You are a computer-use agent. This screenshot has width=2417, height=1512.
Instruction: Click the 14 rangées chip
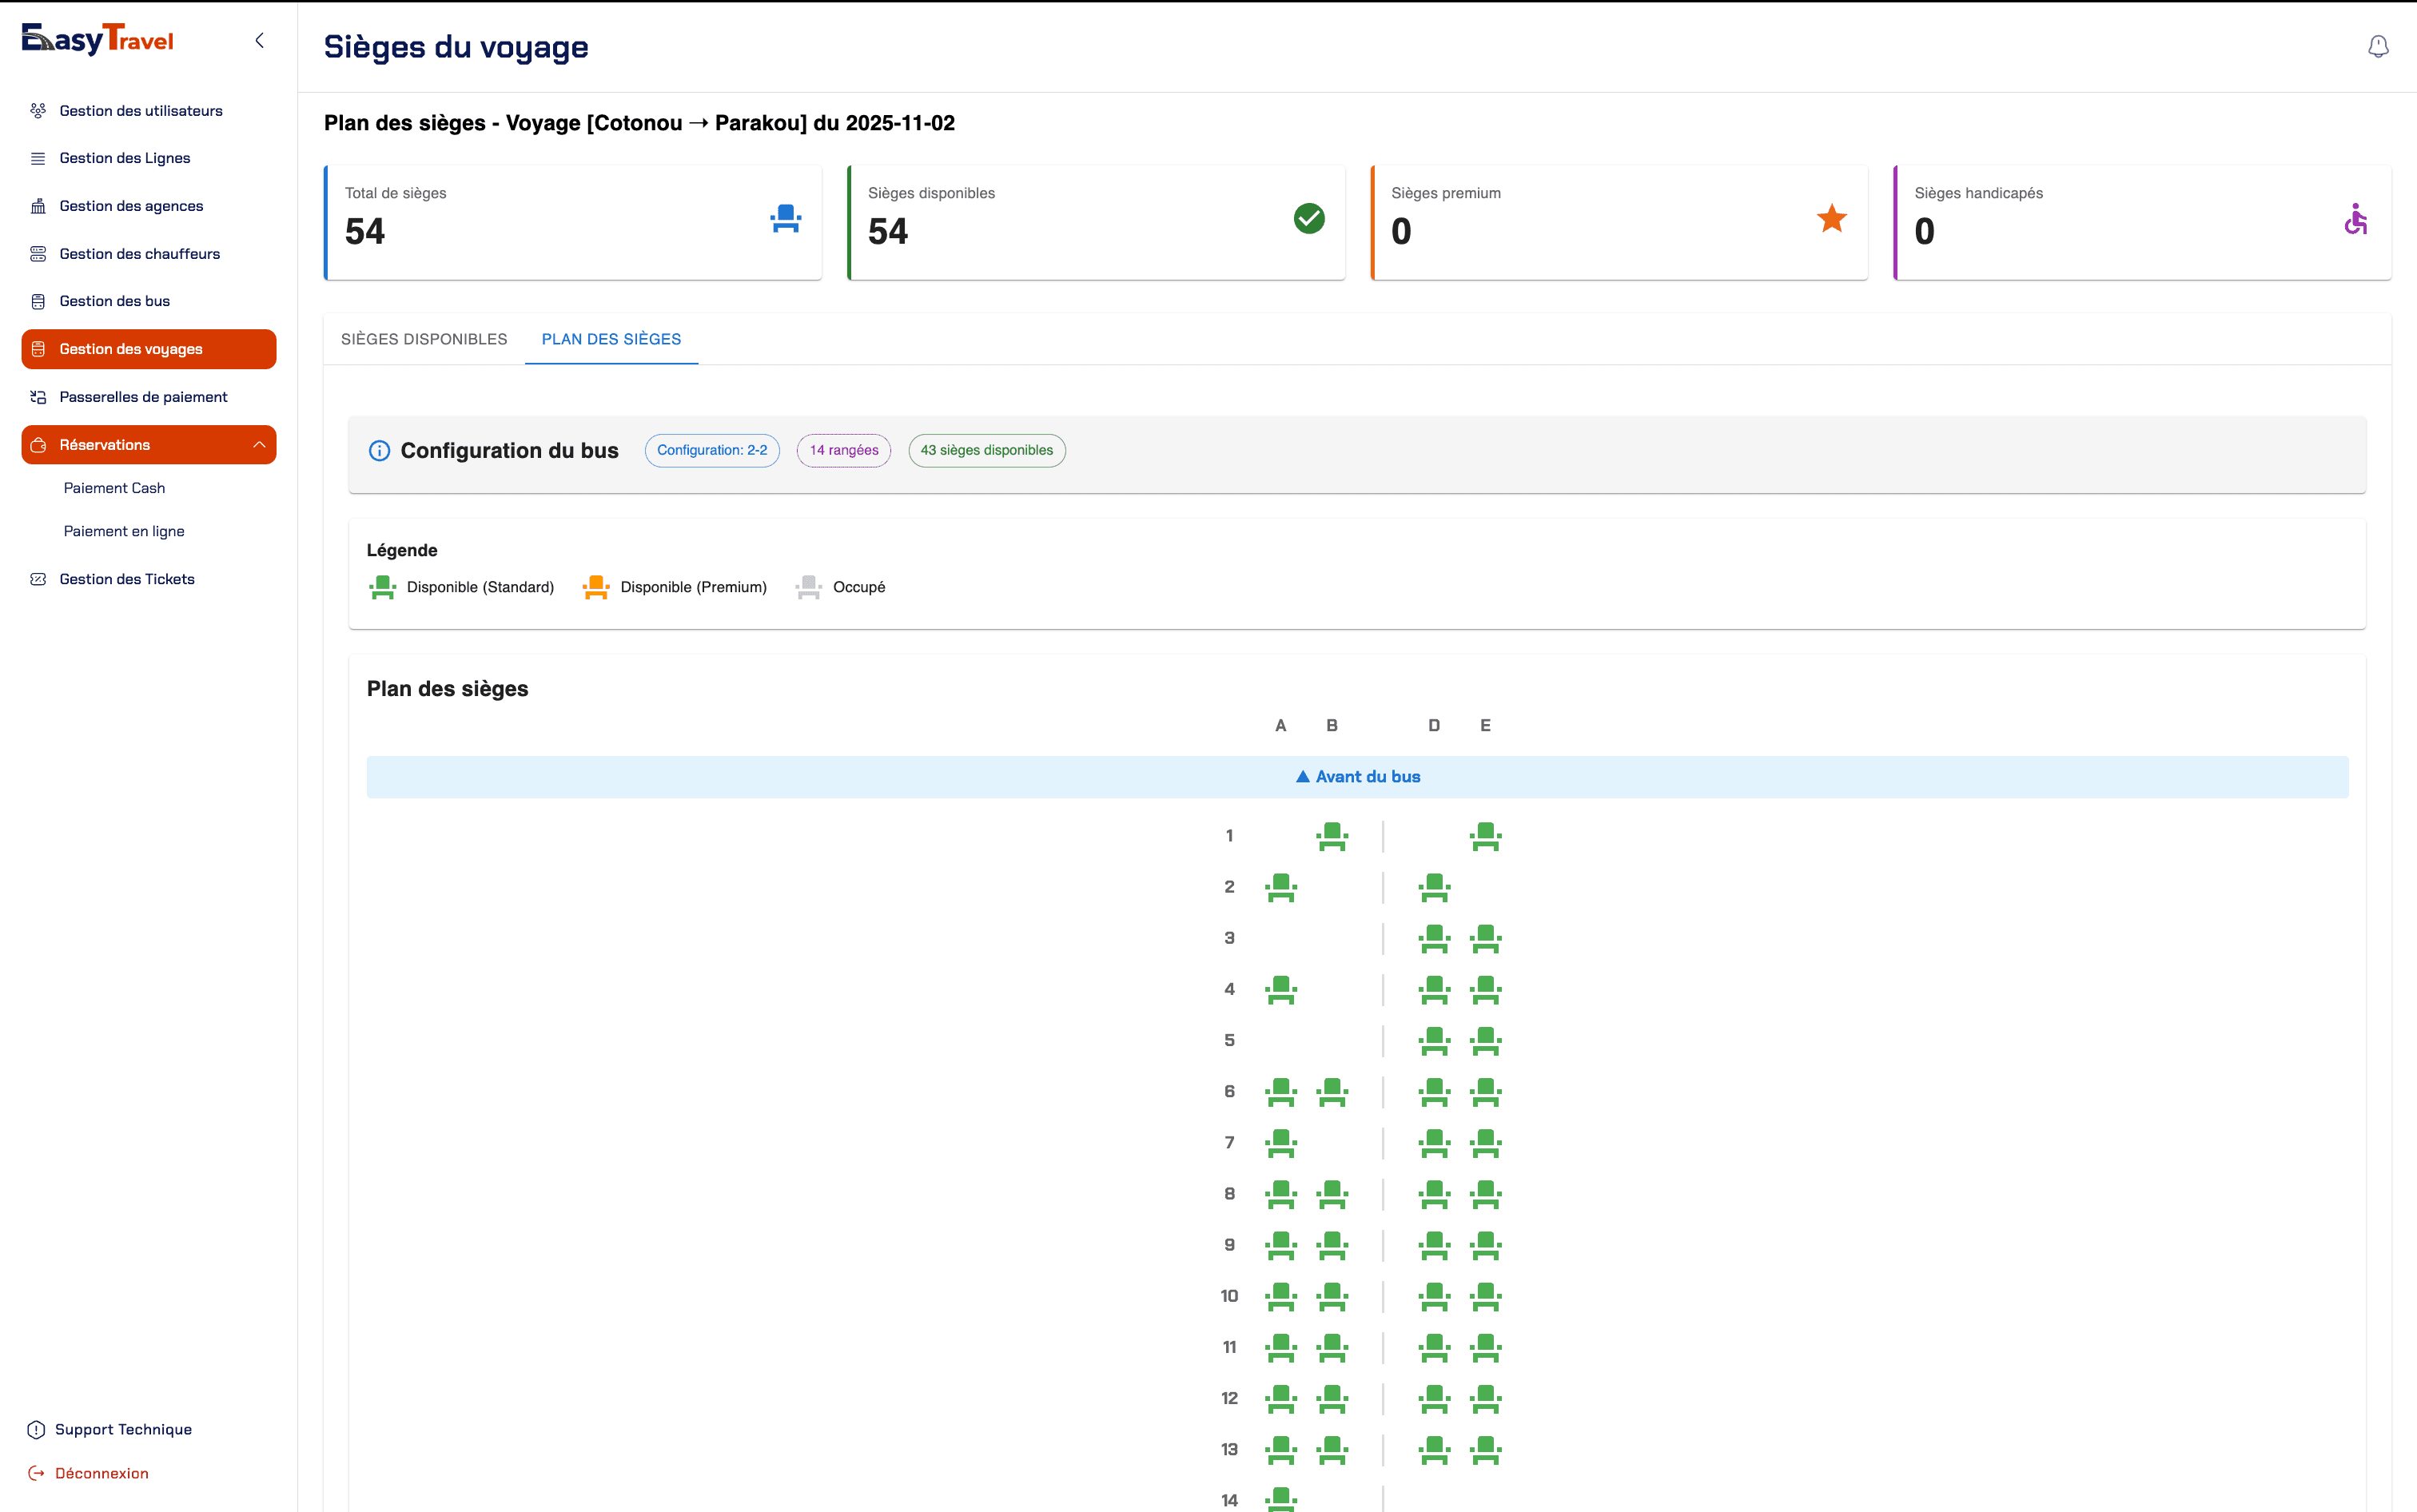tap(844, 451)
